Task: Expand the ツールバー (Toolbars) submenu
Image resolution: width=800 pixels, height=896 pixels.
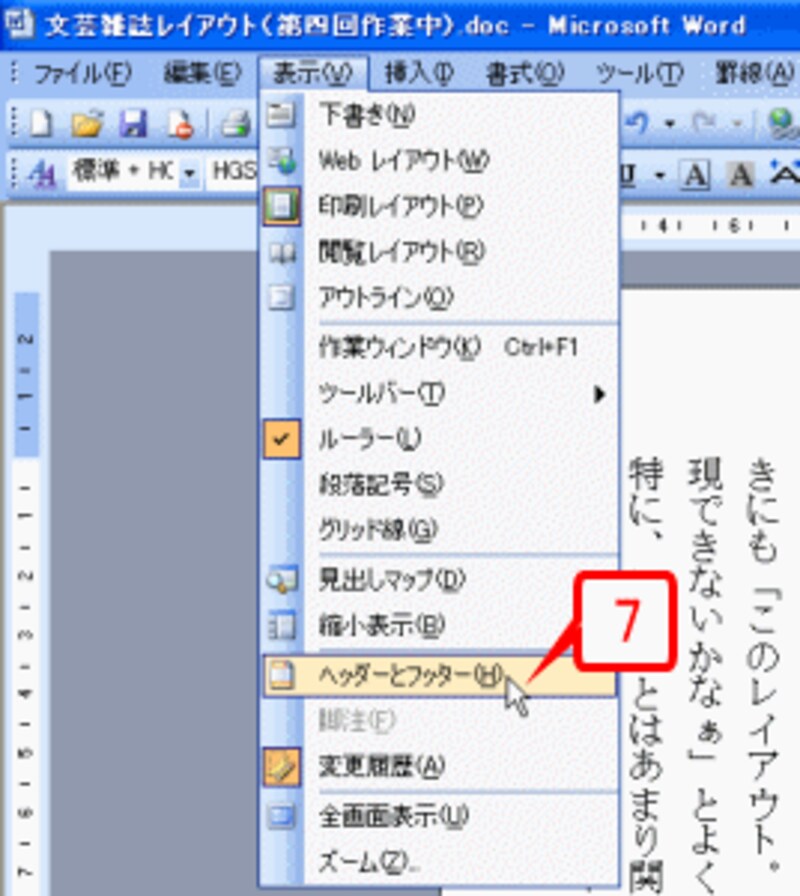Action: pyautogui.click(x=380, y=394)
